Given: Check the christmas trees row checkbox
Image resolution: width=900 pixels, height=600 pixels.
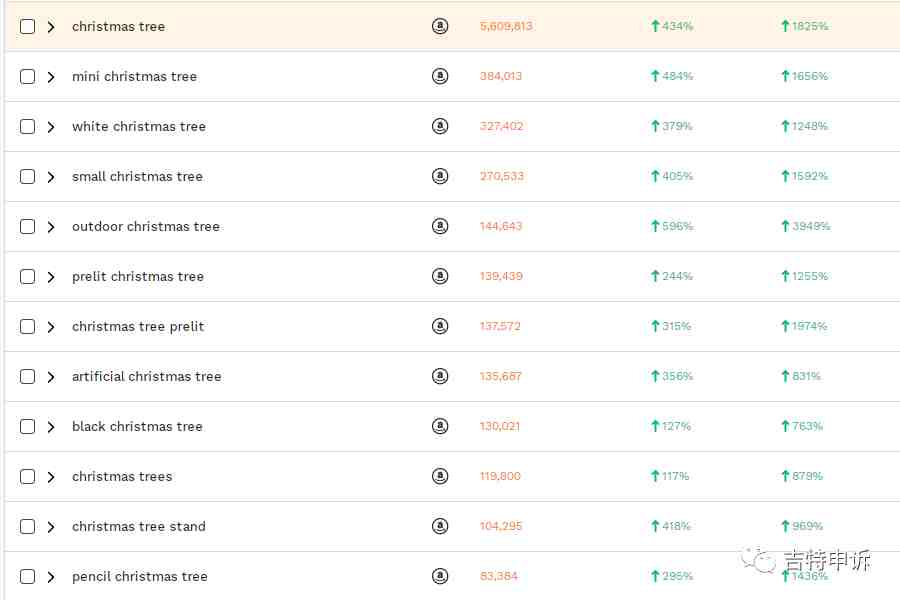Looking at the screenshot, I should pos(28,477).
